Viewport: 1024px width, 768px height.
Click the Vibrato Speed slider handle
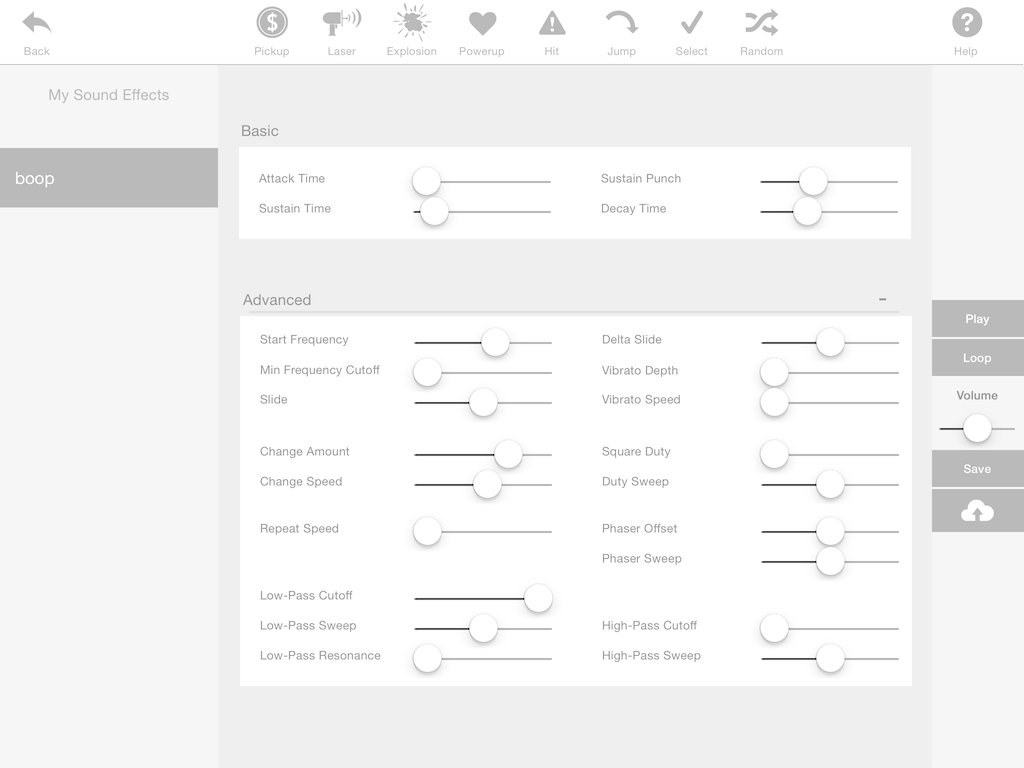click(x=775, y=402)
